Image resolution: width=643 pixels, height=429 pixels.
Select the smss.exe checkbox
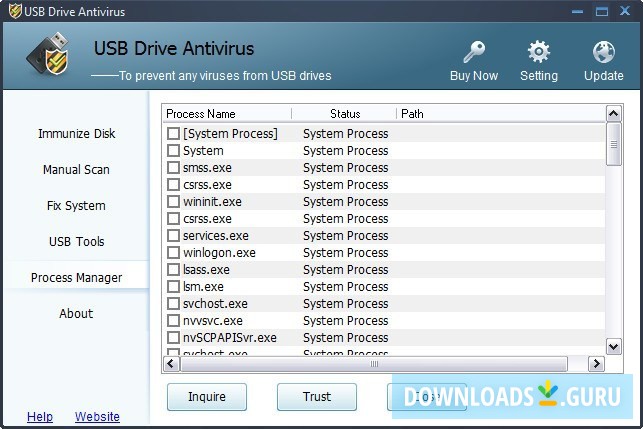(173, 167)
